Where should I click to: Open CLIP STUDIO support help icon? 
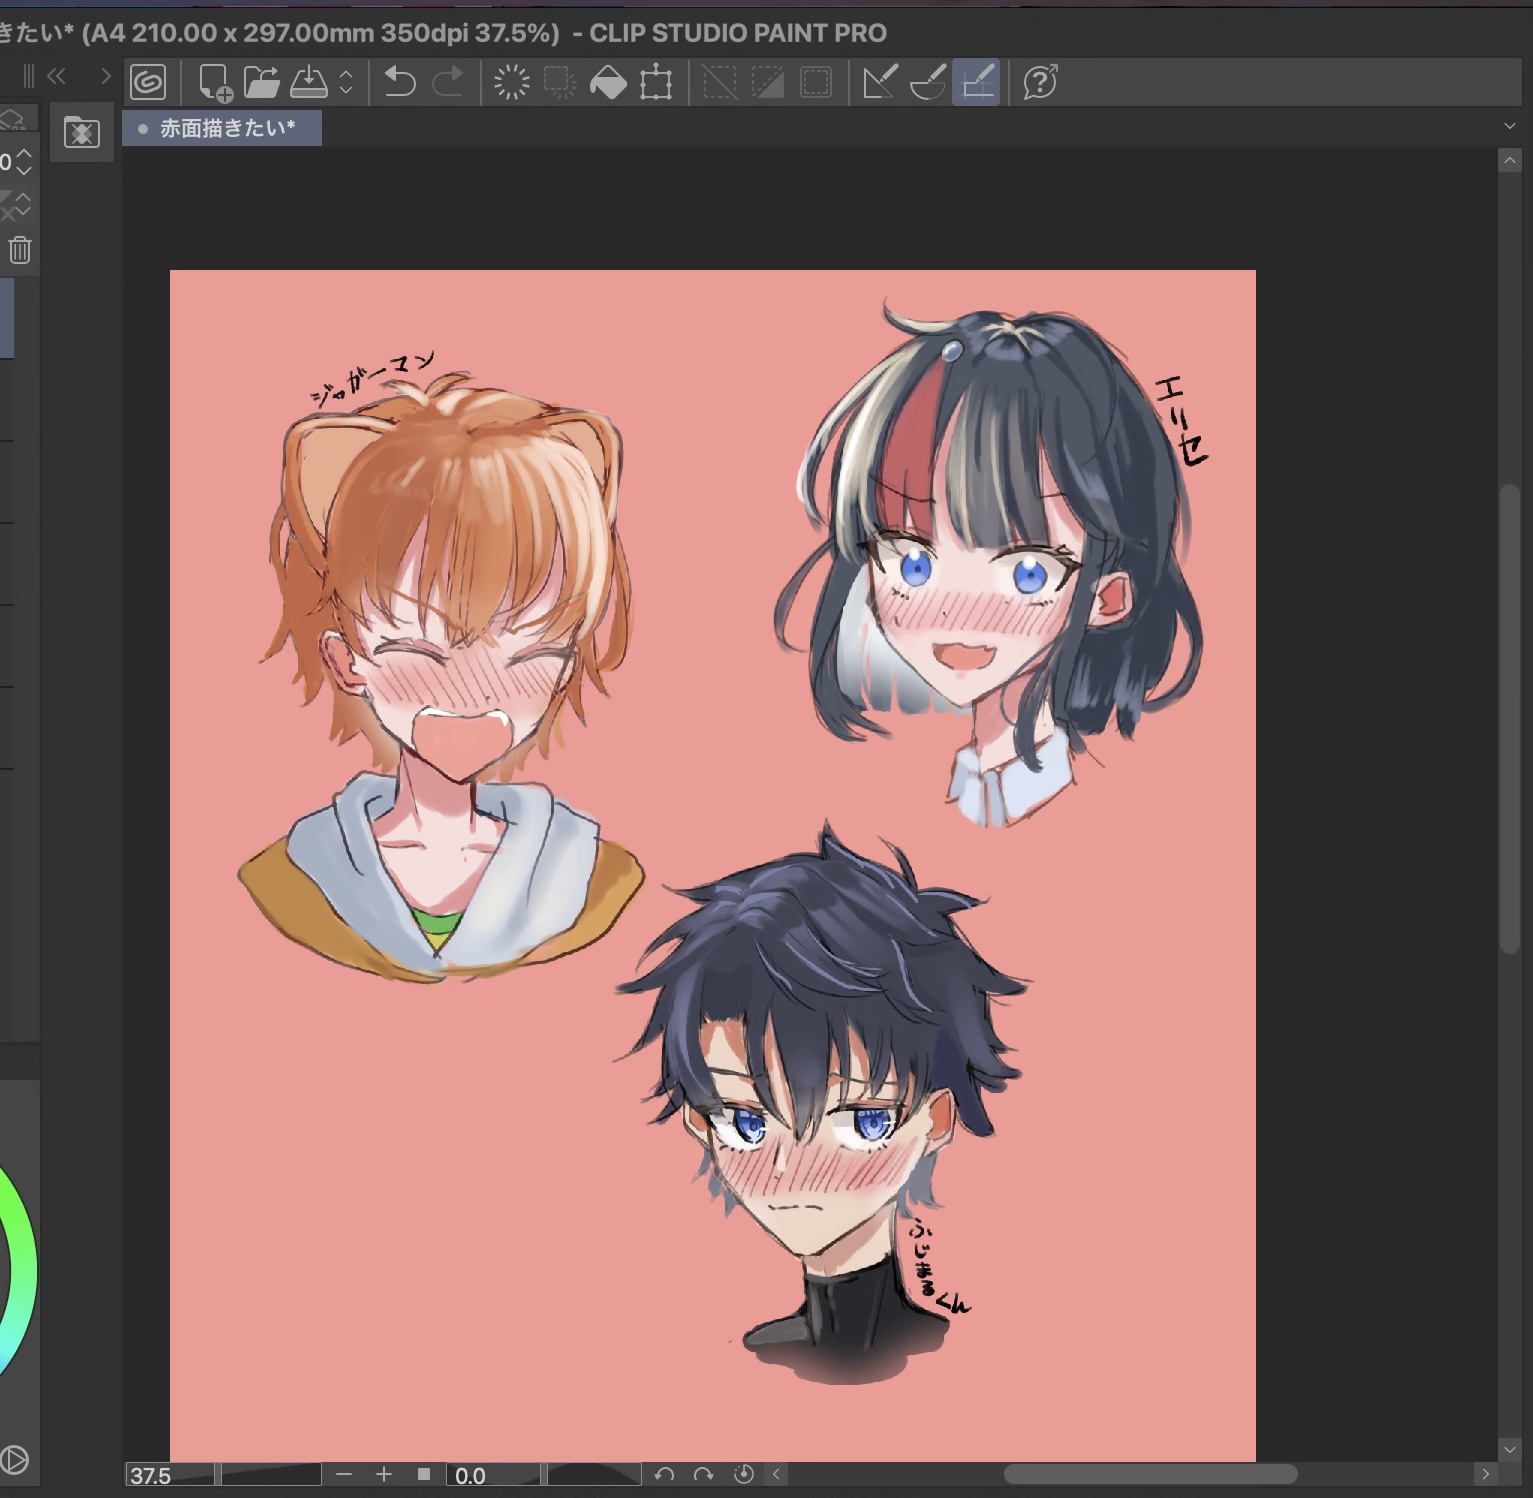point(1041,82)
